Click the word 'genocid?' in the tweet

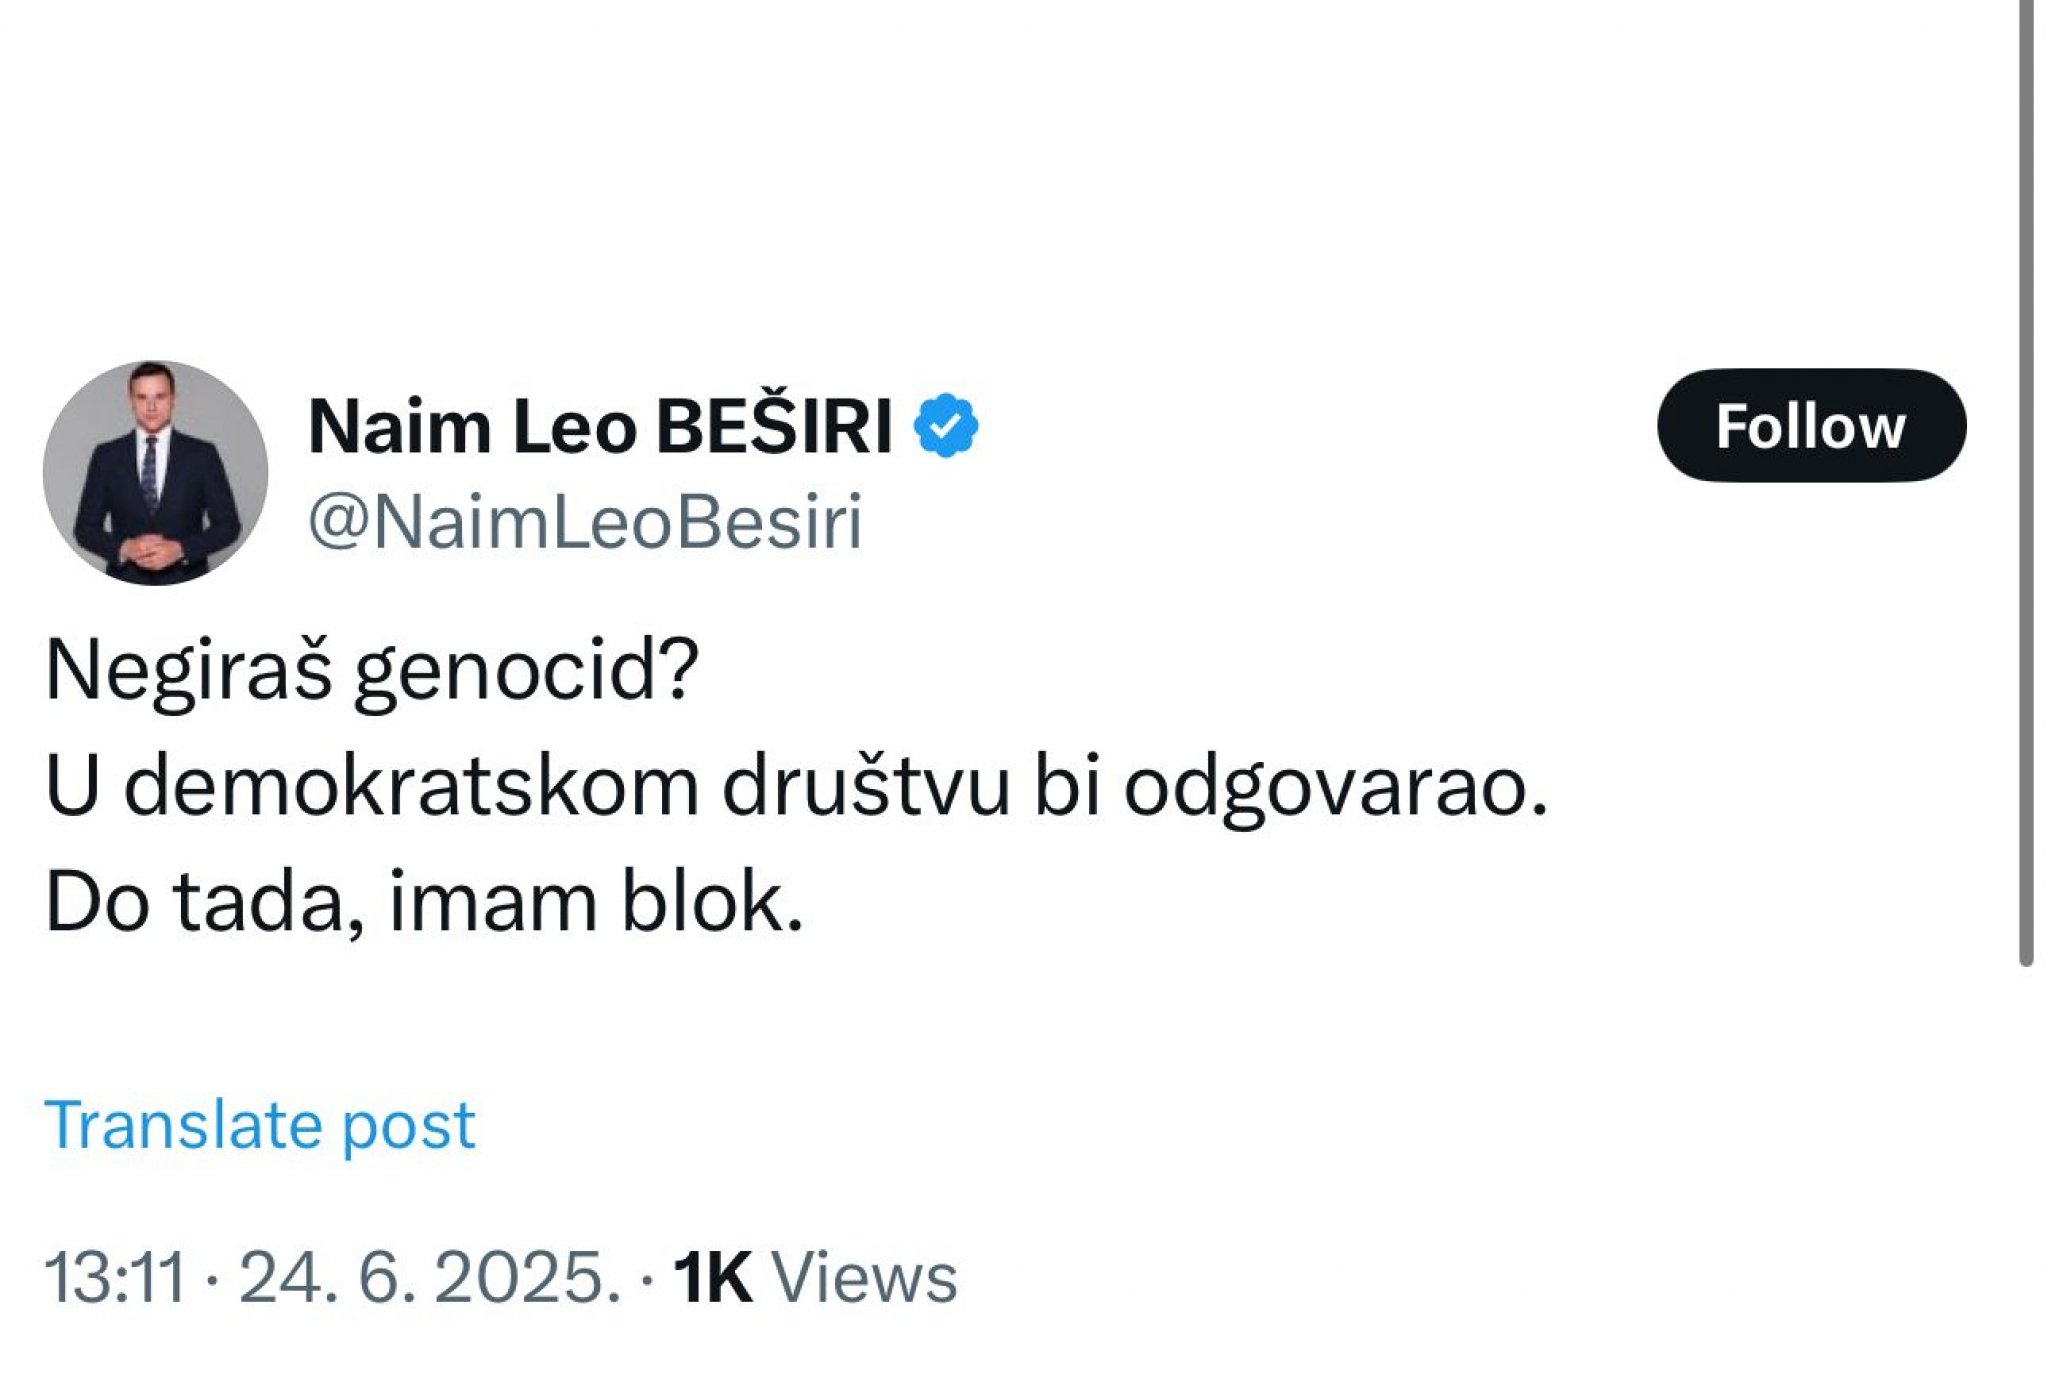[x=526, y=670]
